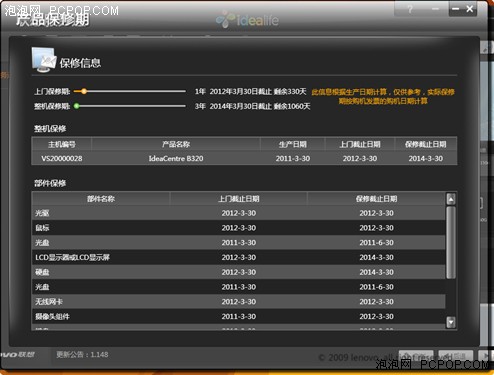Select the LCD显示器或LCD显示屏 row
This screenshot has width=494, height=375.
(239, 257)
